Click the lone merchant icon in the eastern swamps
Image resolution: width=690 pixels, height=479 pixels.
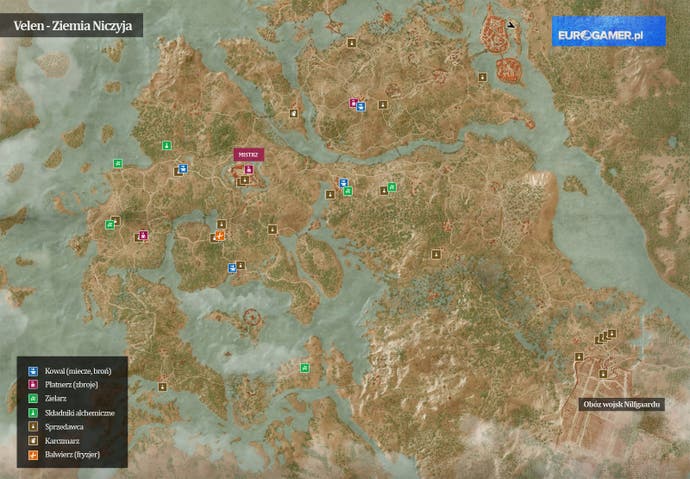tap(436, 254)
